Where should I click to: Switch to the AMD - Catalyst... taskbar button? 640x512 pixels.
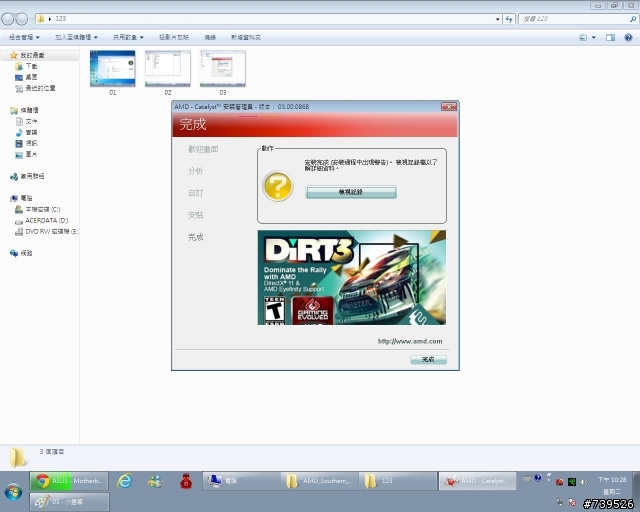[478, 481]
